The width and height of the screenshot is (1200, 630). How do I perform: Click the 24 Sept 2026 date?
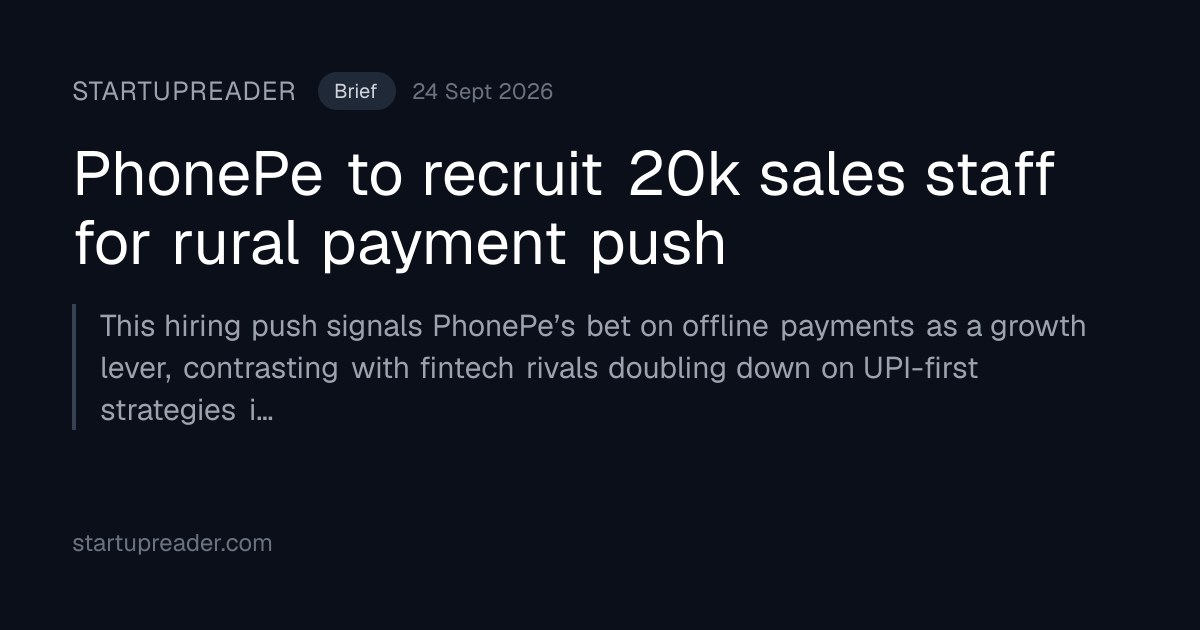(482, 92)
